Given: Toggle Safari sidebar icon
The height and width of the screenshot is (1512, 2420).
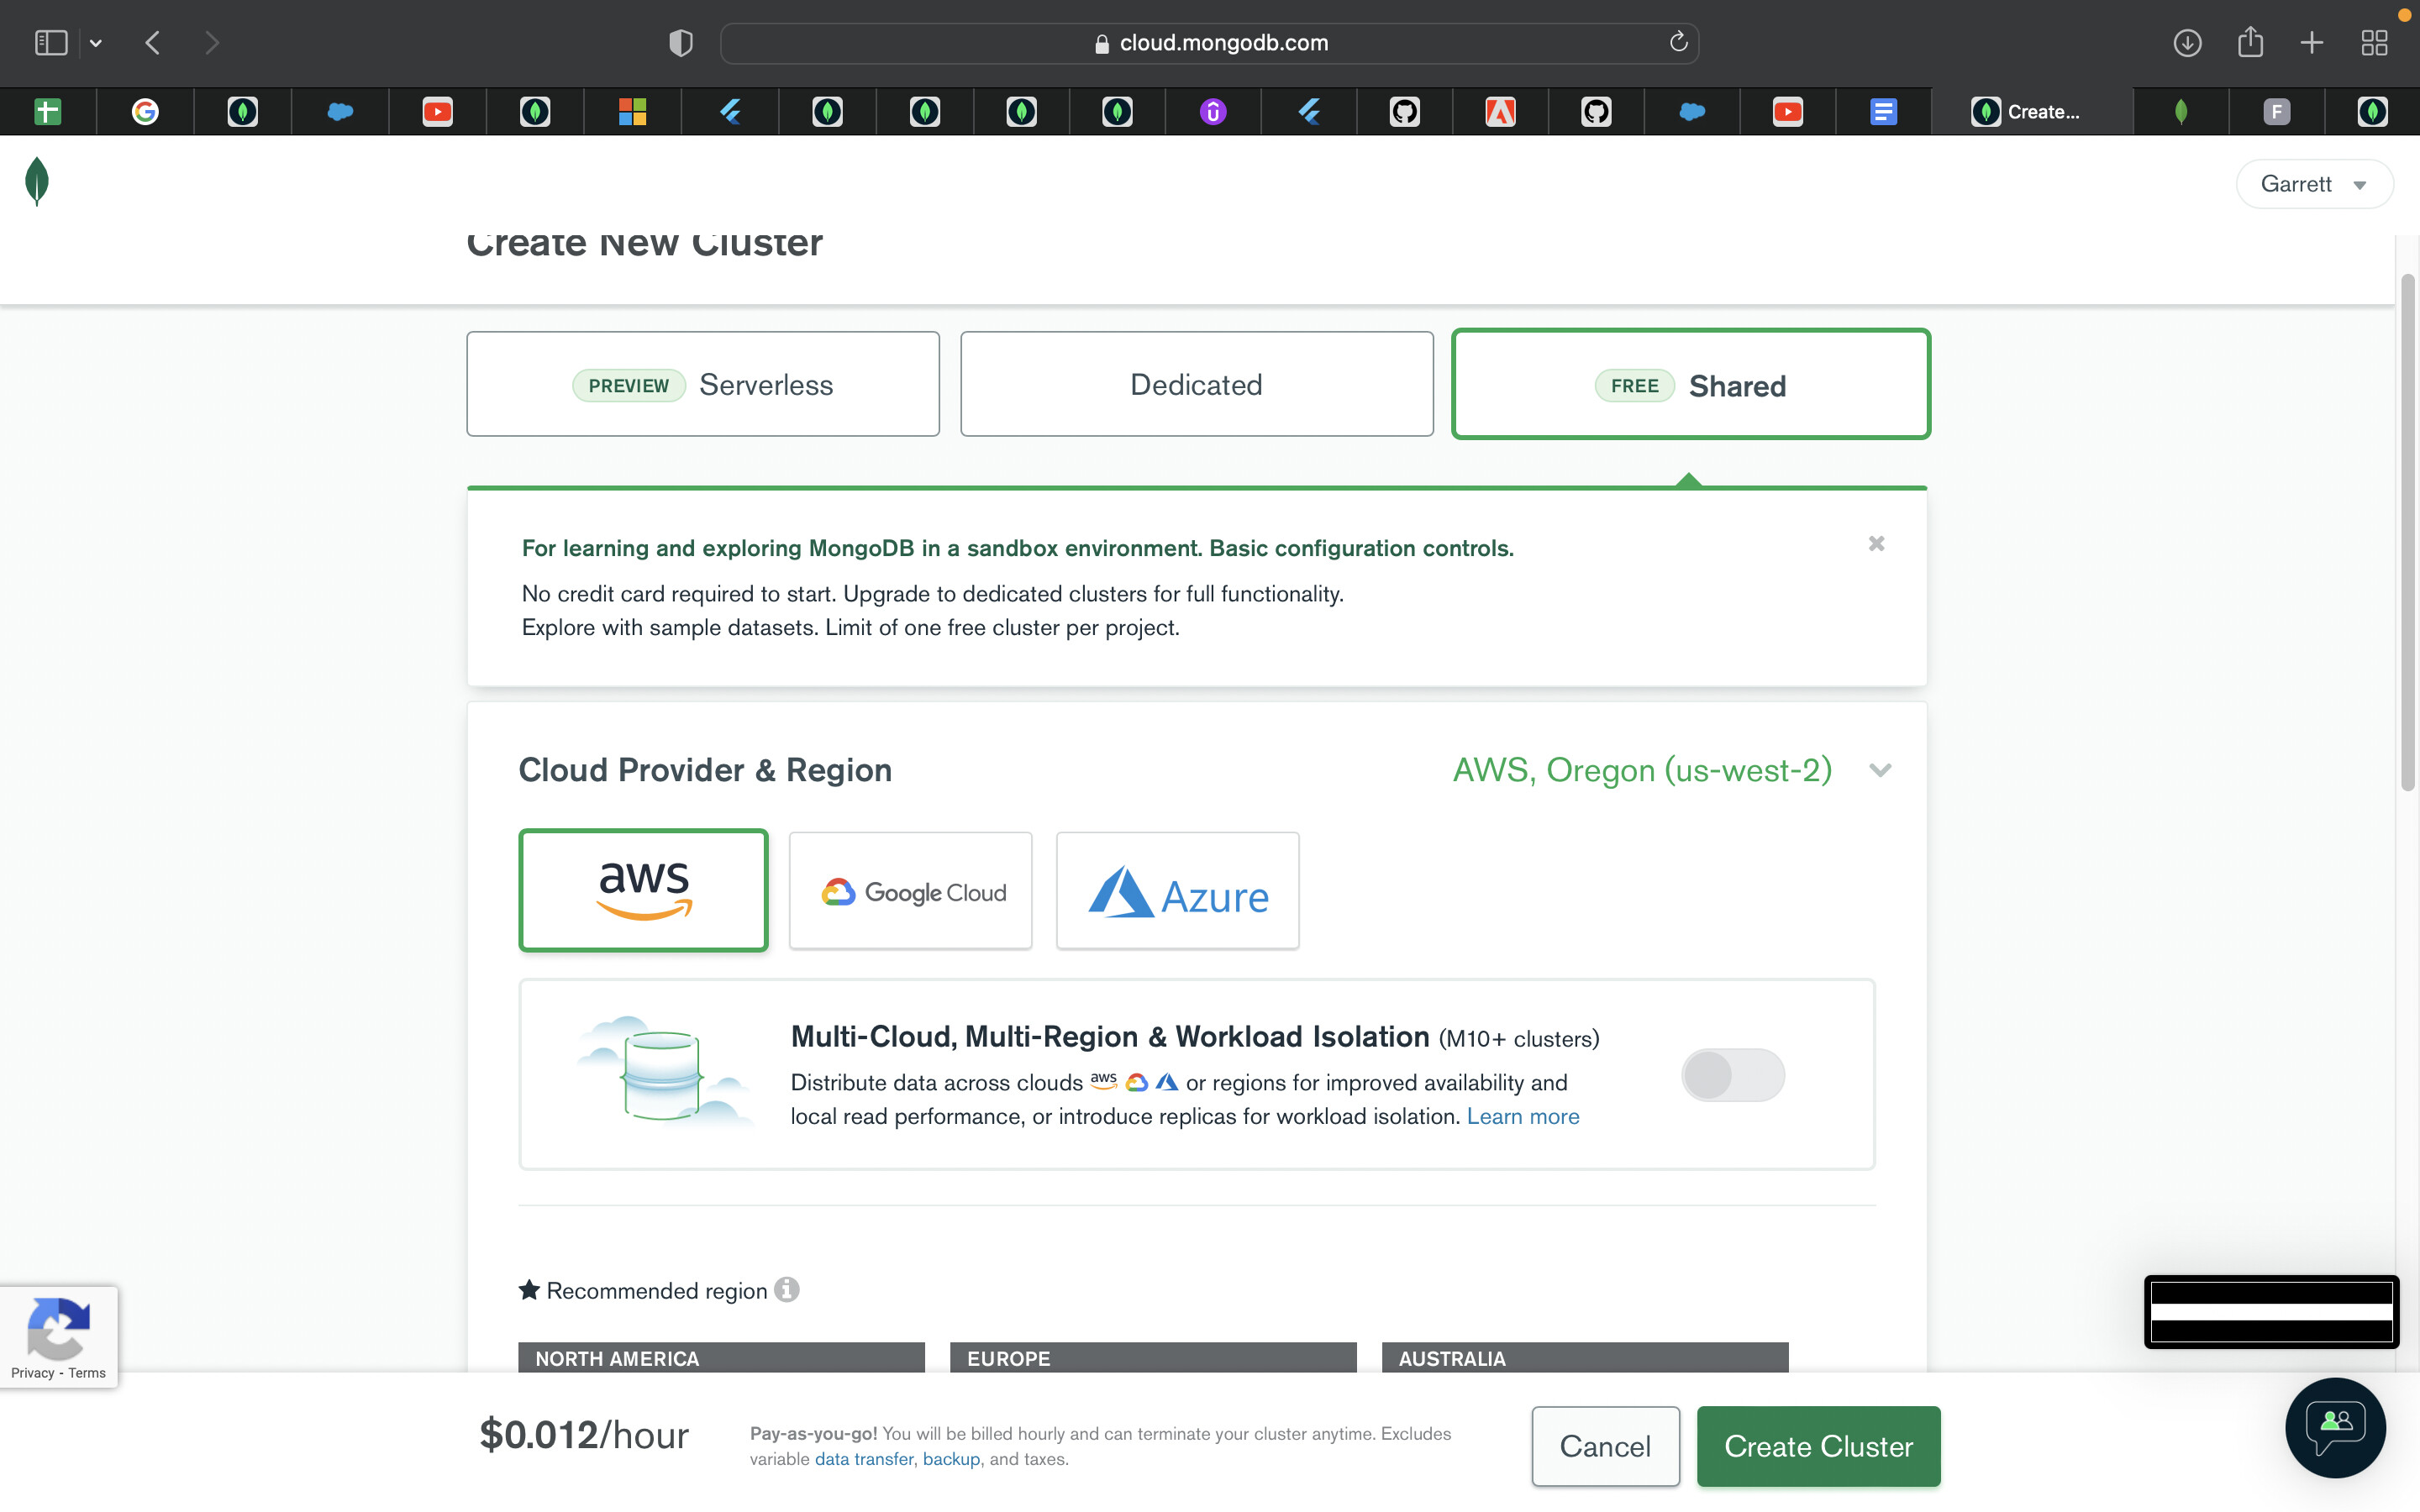Looking at the screenshot, I should tap(51, 42).
